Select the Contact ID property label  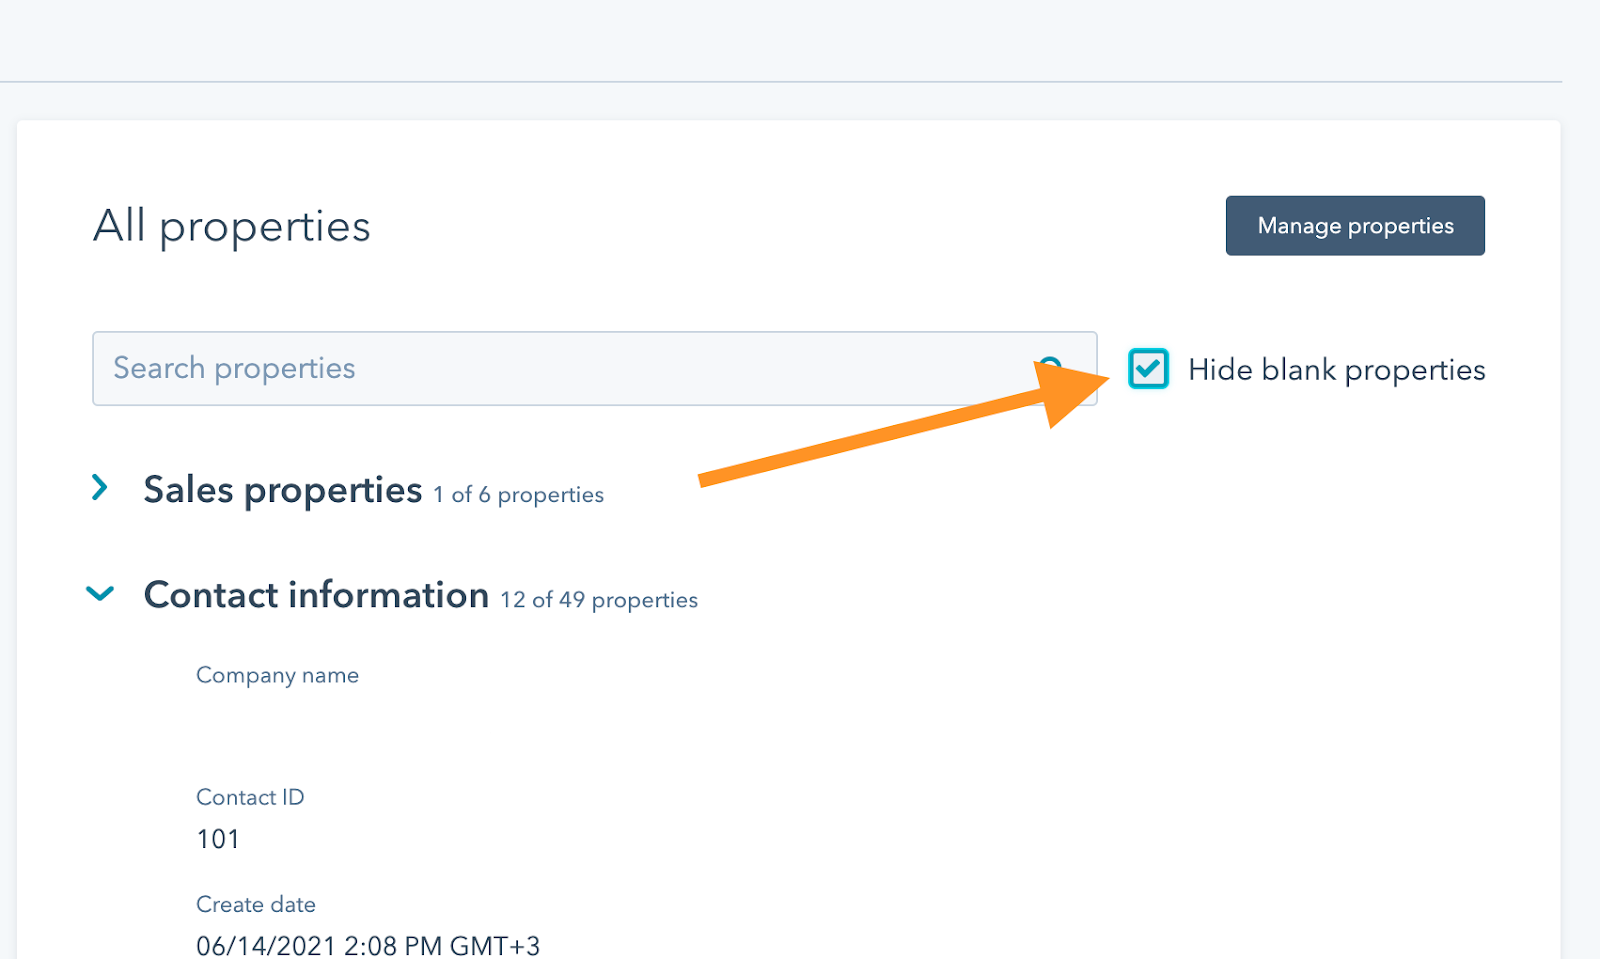pyautogui.click(x=250, y=797)
